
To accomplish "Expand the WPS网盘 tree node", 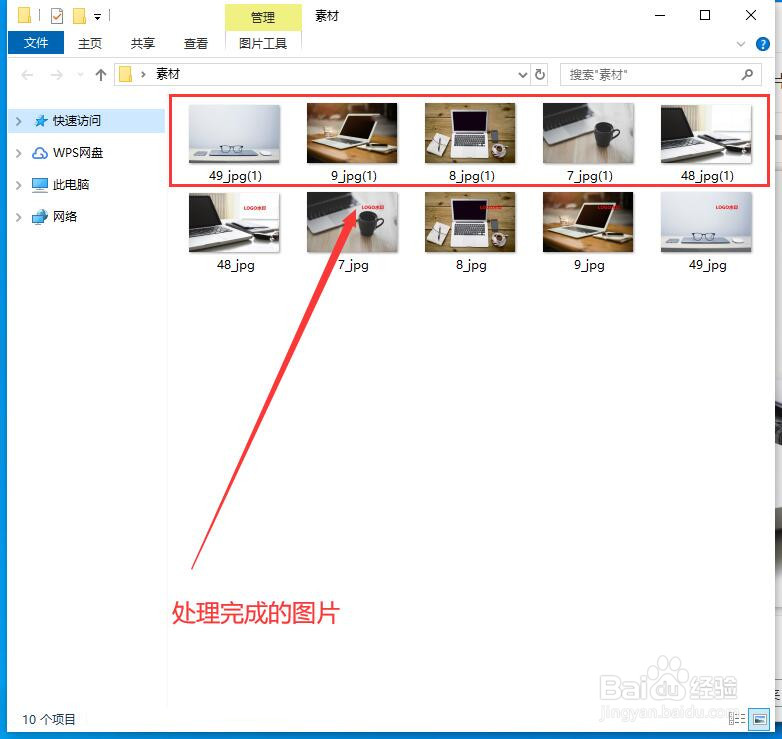I will click(18, 153).
